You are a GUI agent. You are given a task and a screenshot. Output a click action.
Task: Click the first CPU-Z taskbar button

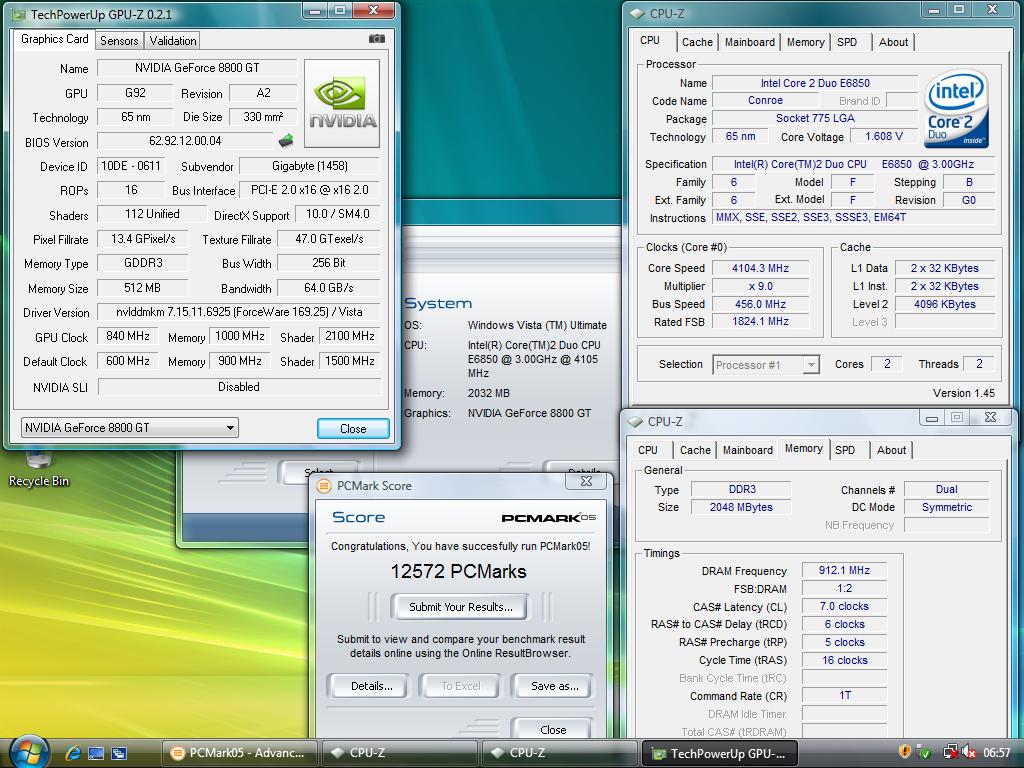coord(399,753)
